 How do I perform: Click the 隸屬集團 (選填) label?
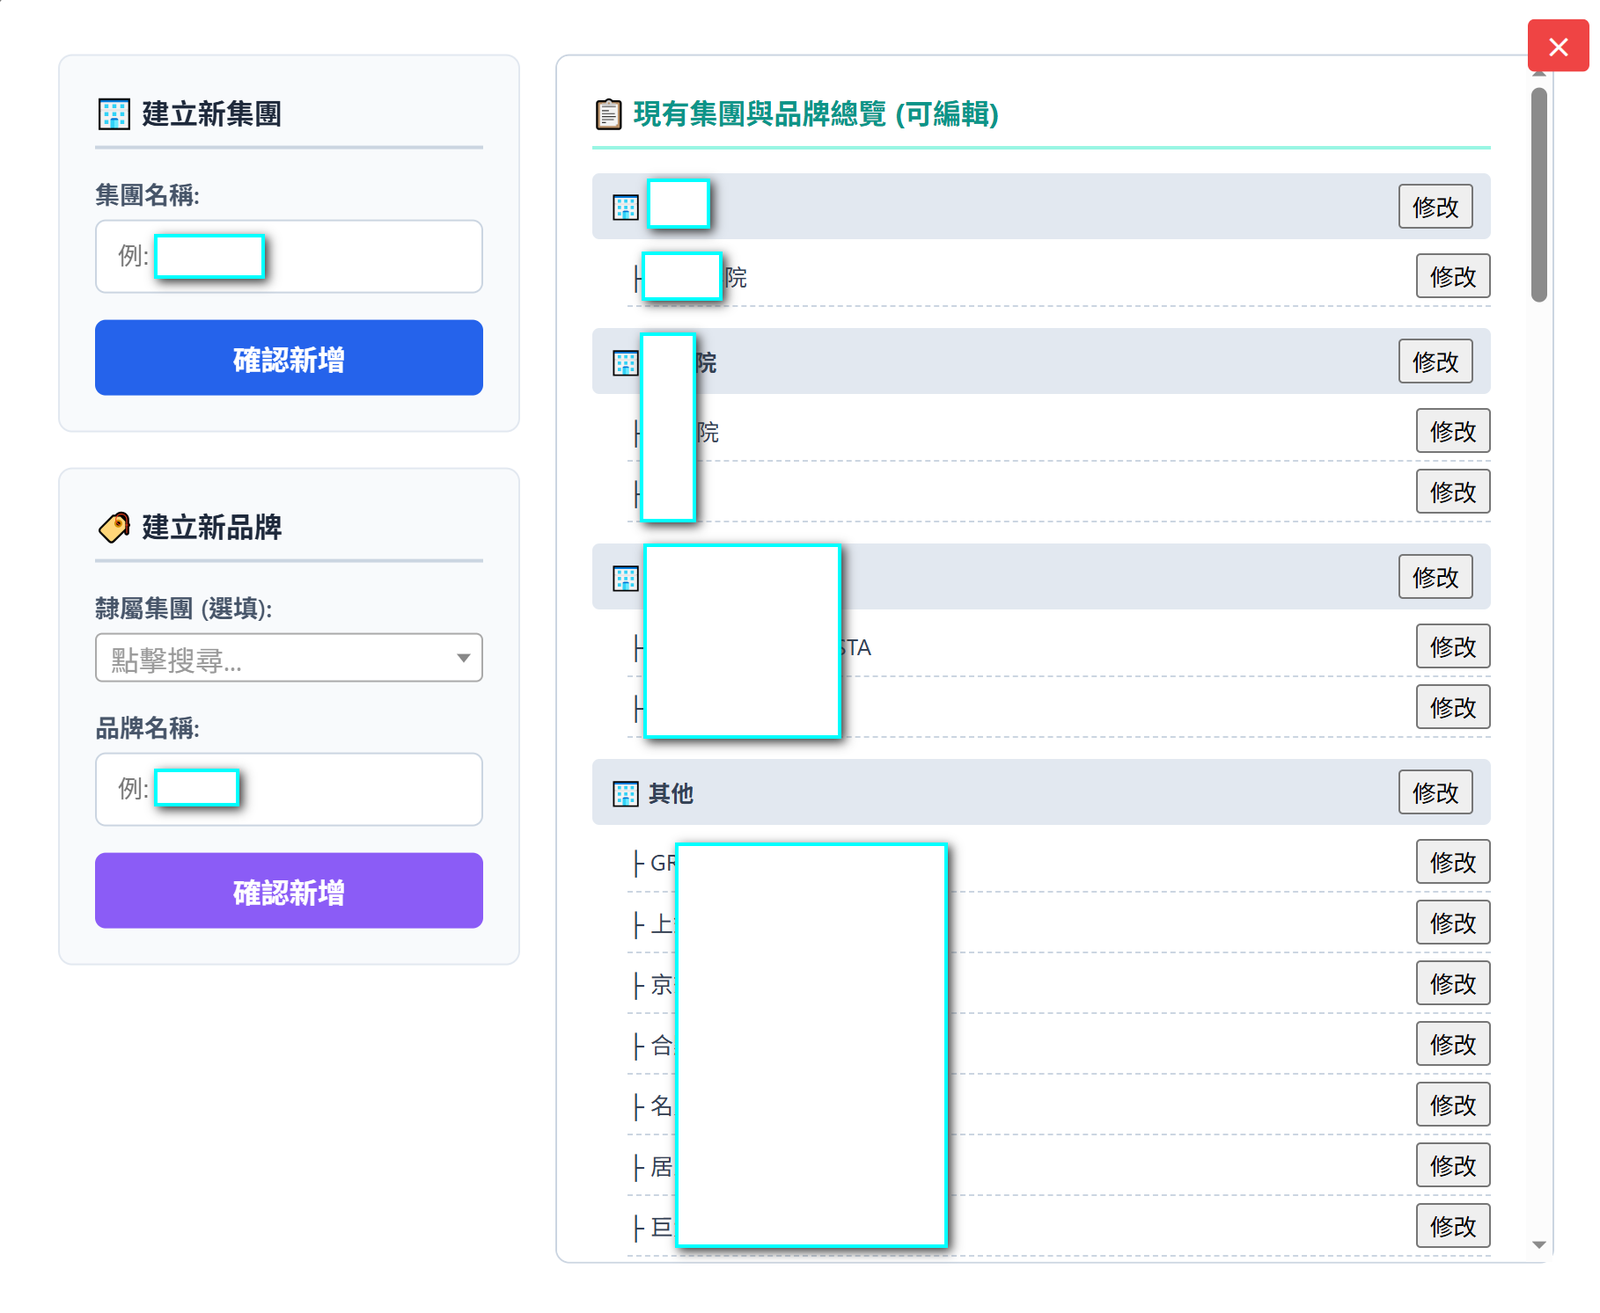184,608
